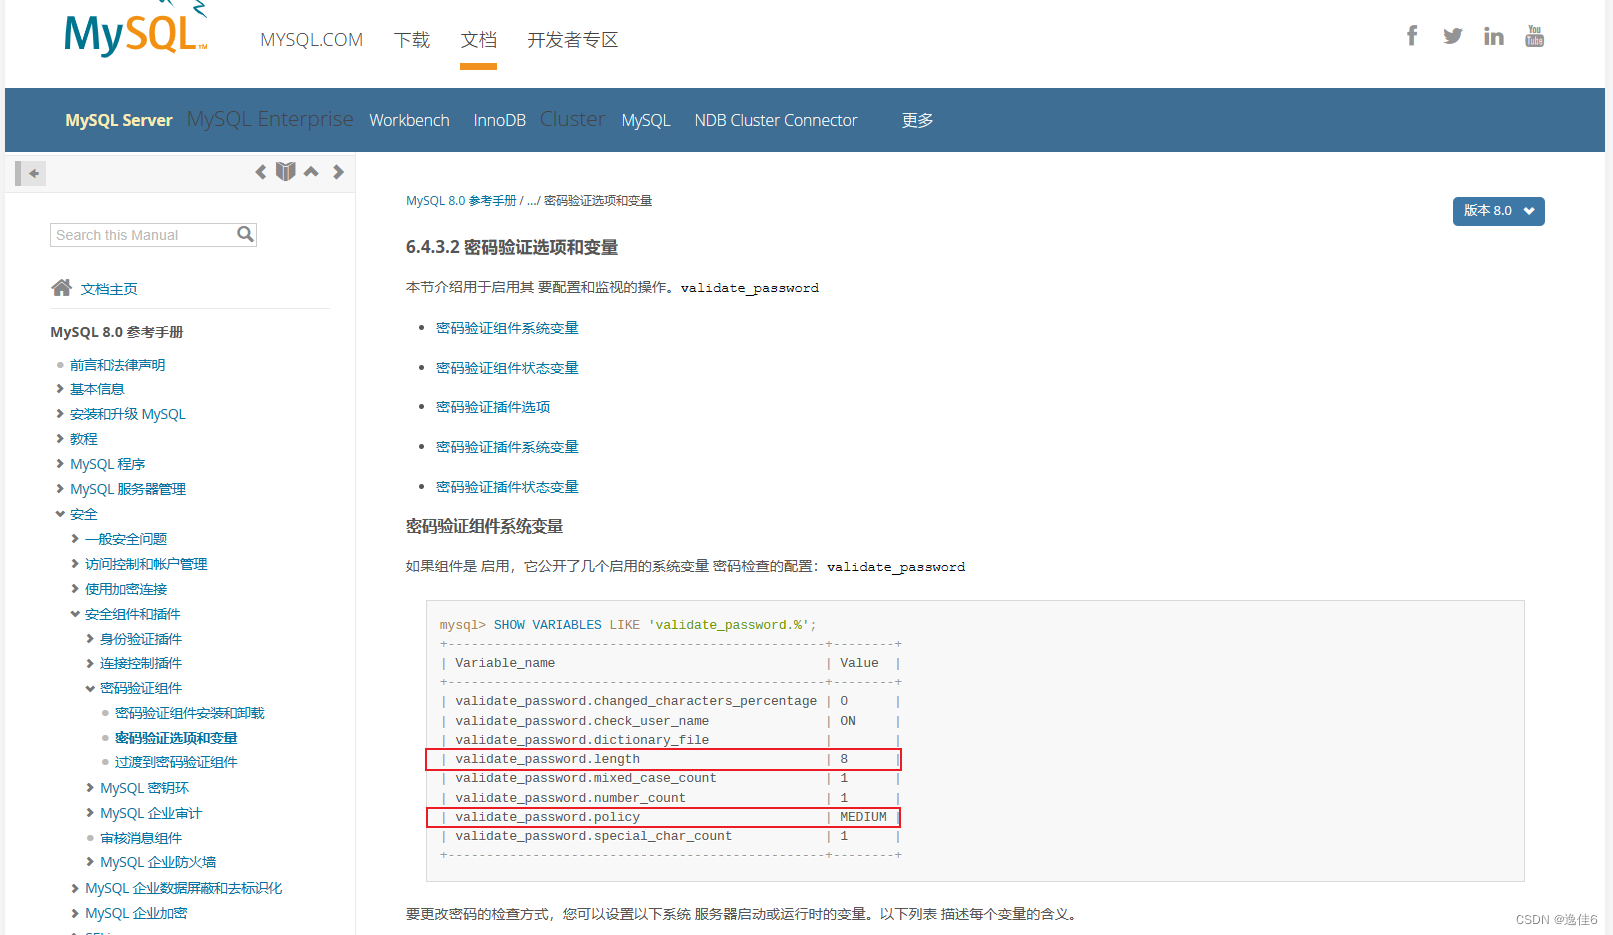Expand the MySQL 企业加密 tree node
The image size is (1613, 935).
pos(75,913)
